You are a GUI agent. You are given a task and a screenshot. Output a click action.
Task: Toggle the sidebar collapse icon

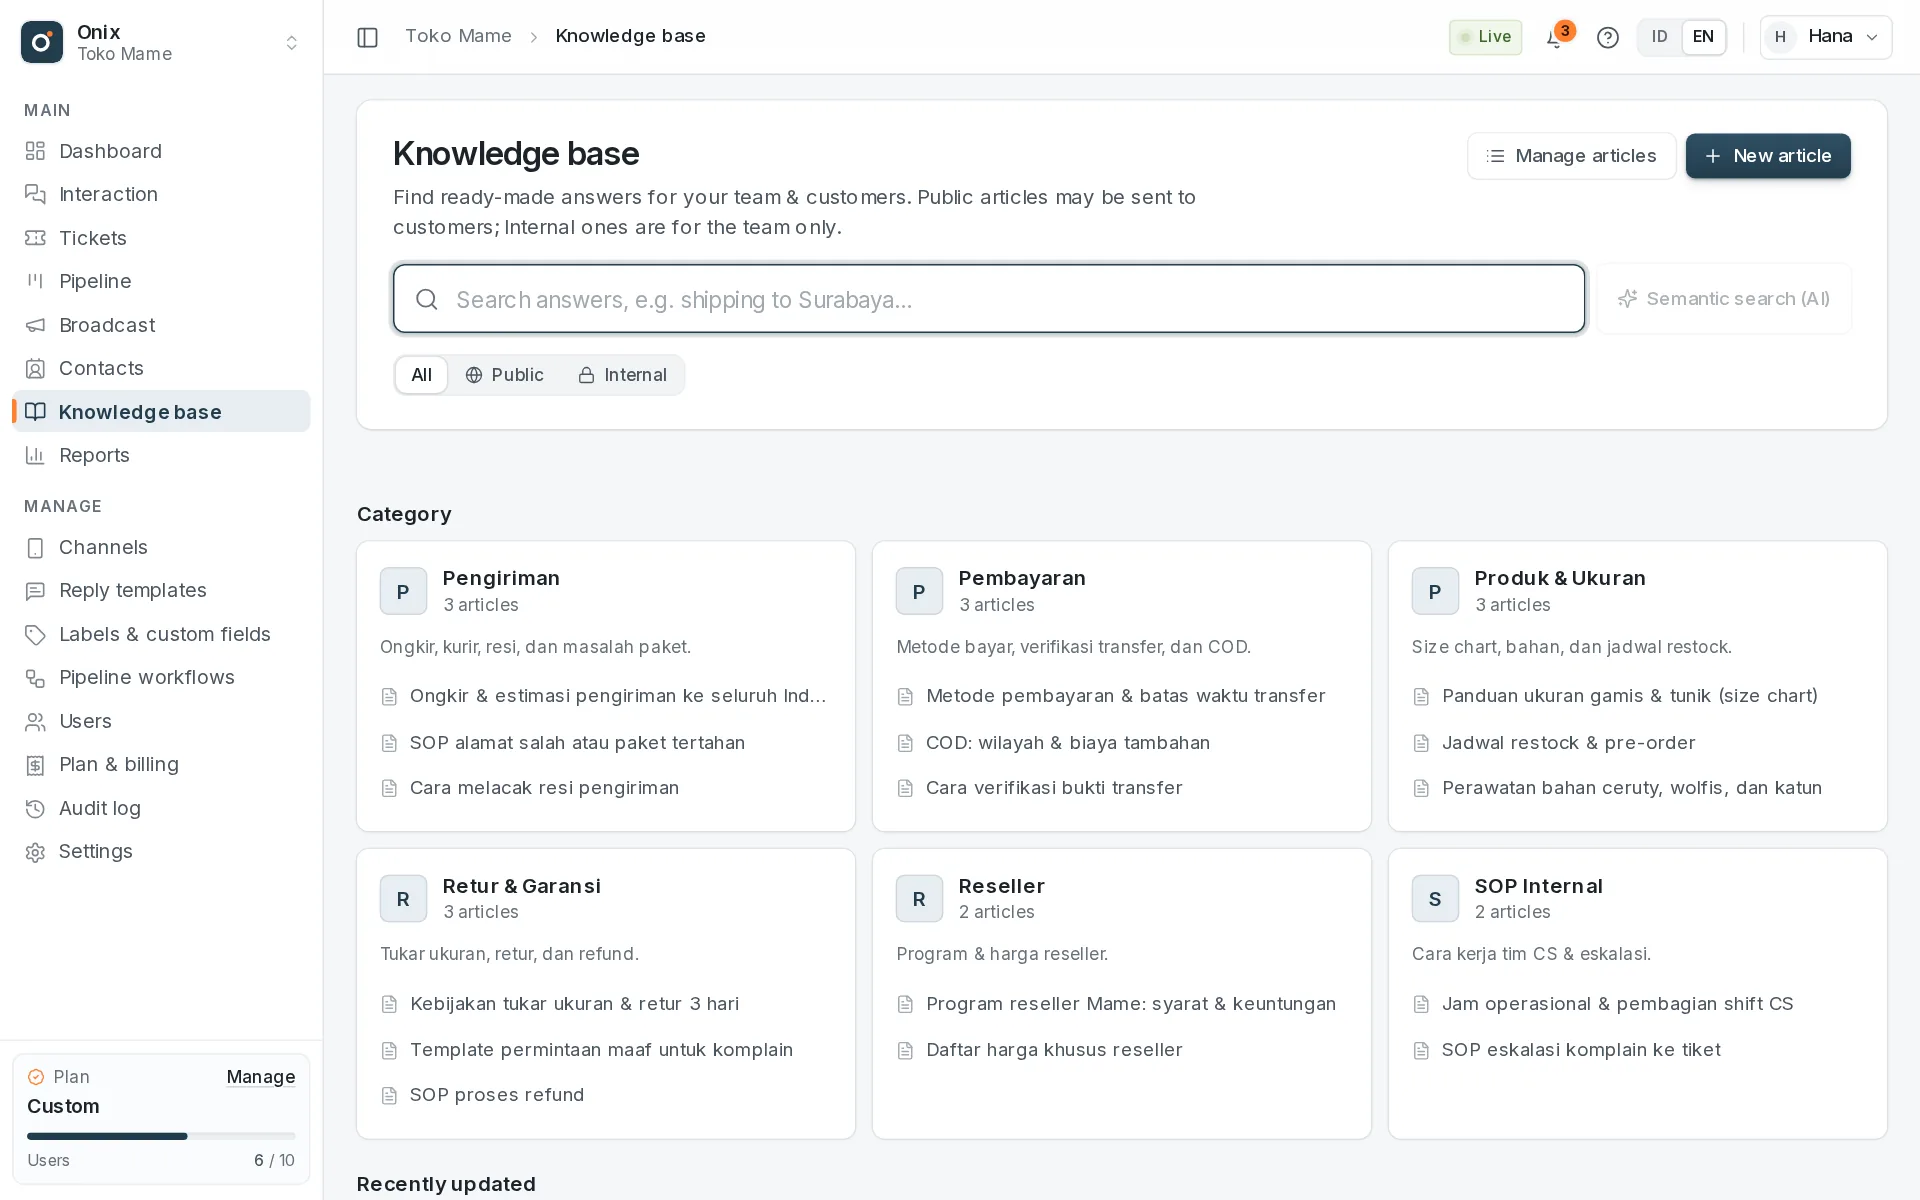coord(367,37)
